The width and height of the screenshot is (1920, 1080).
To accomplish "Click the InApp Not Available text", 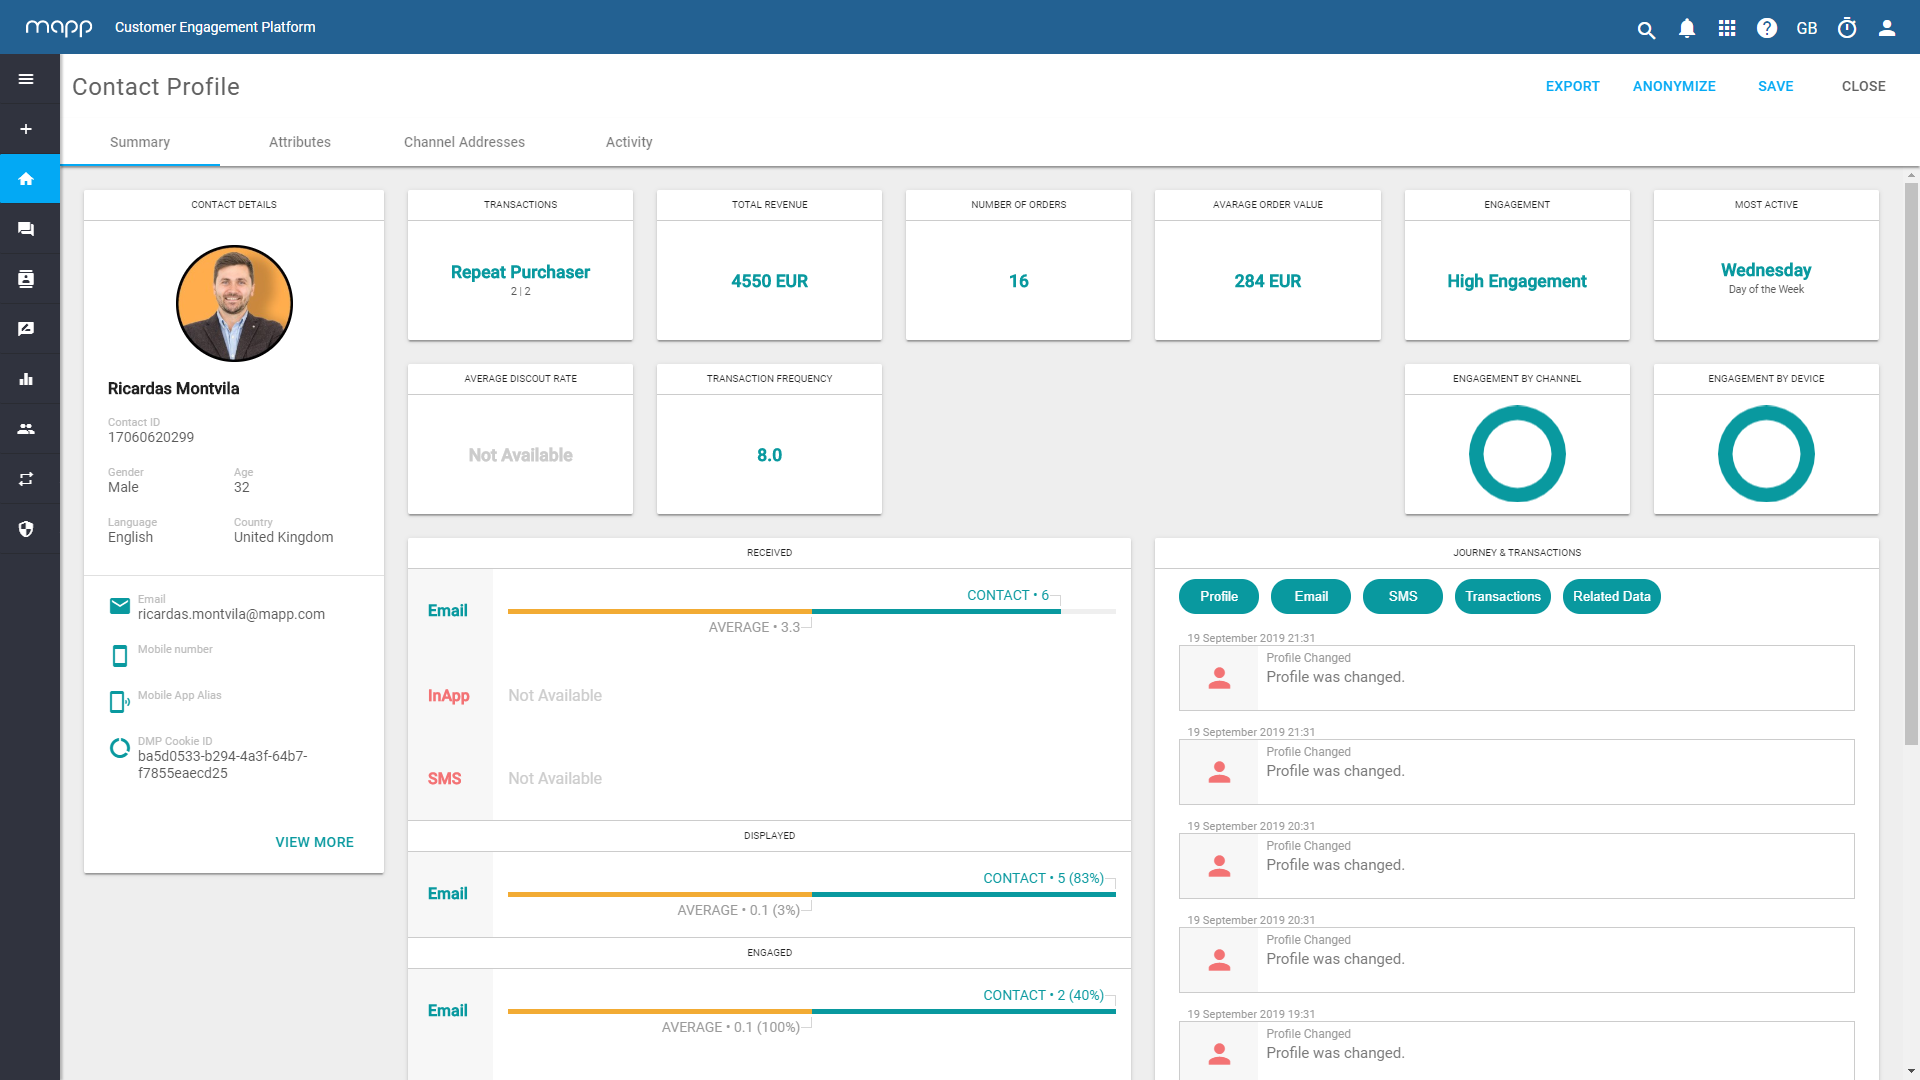I will 555,695.
